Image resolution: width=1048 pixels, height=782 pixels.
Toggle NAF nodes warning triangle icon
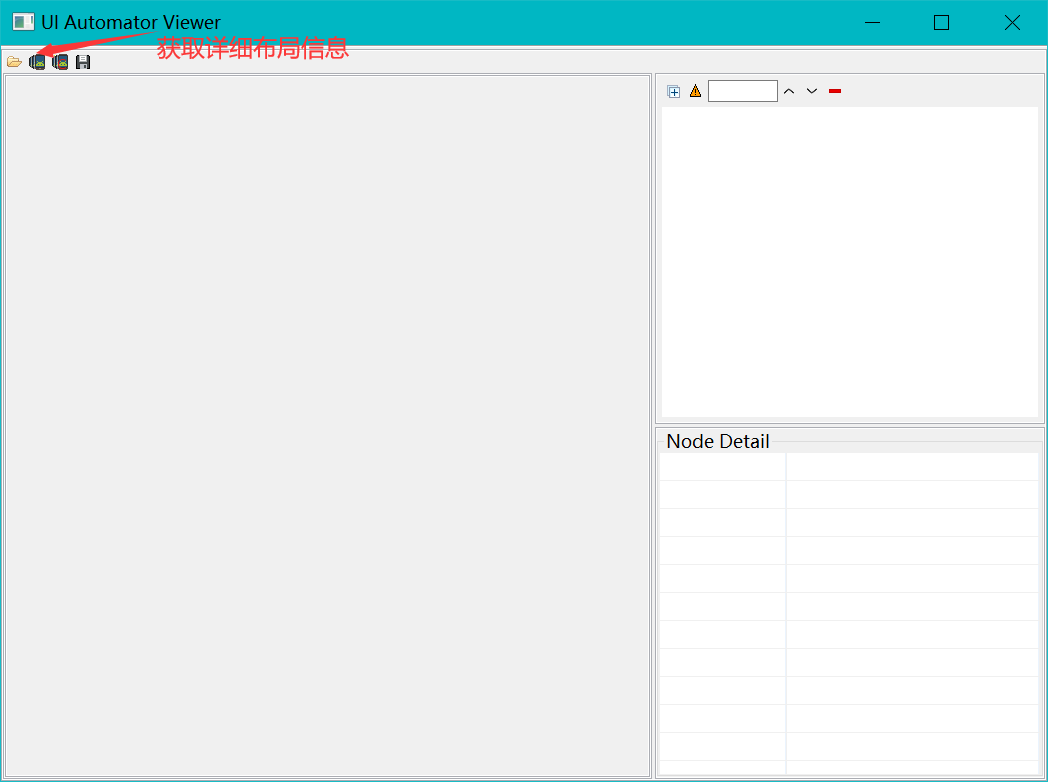click(696, 91)
